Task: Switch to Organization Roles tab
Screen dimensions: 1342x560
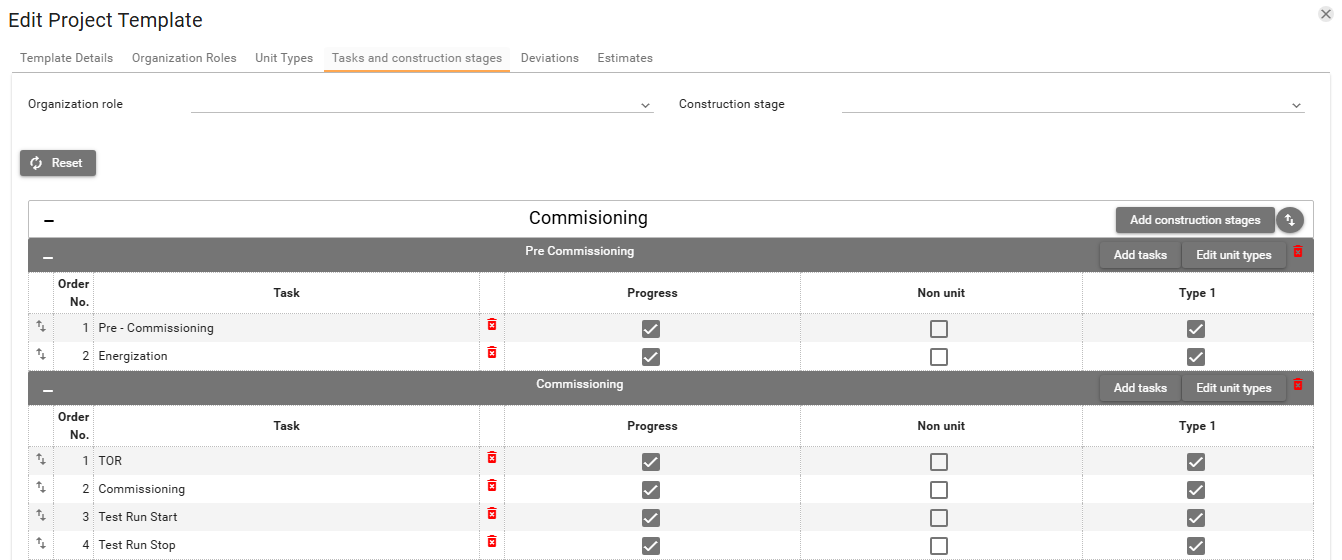Action: tap(184, 58)
